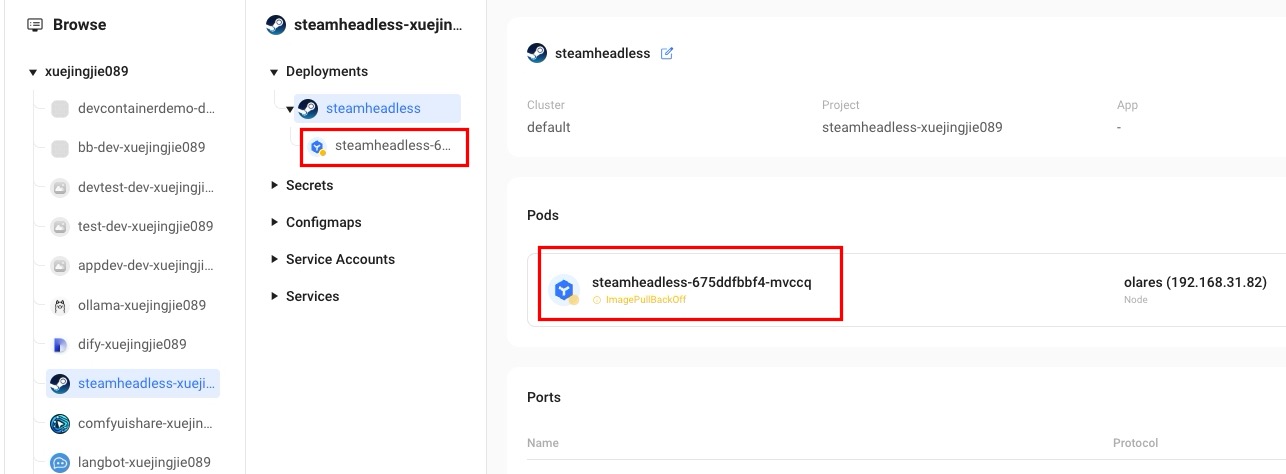Open pod steamheadless-675ddfbbf4-mvccq
Screen dimensions: 1286x474
click(701, 282)
